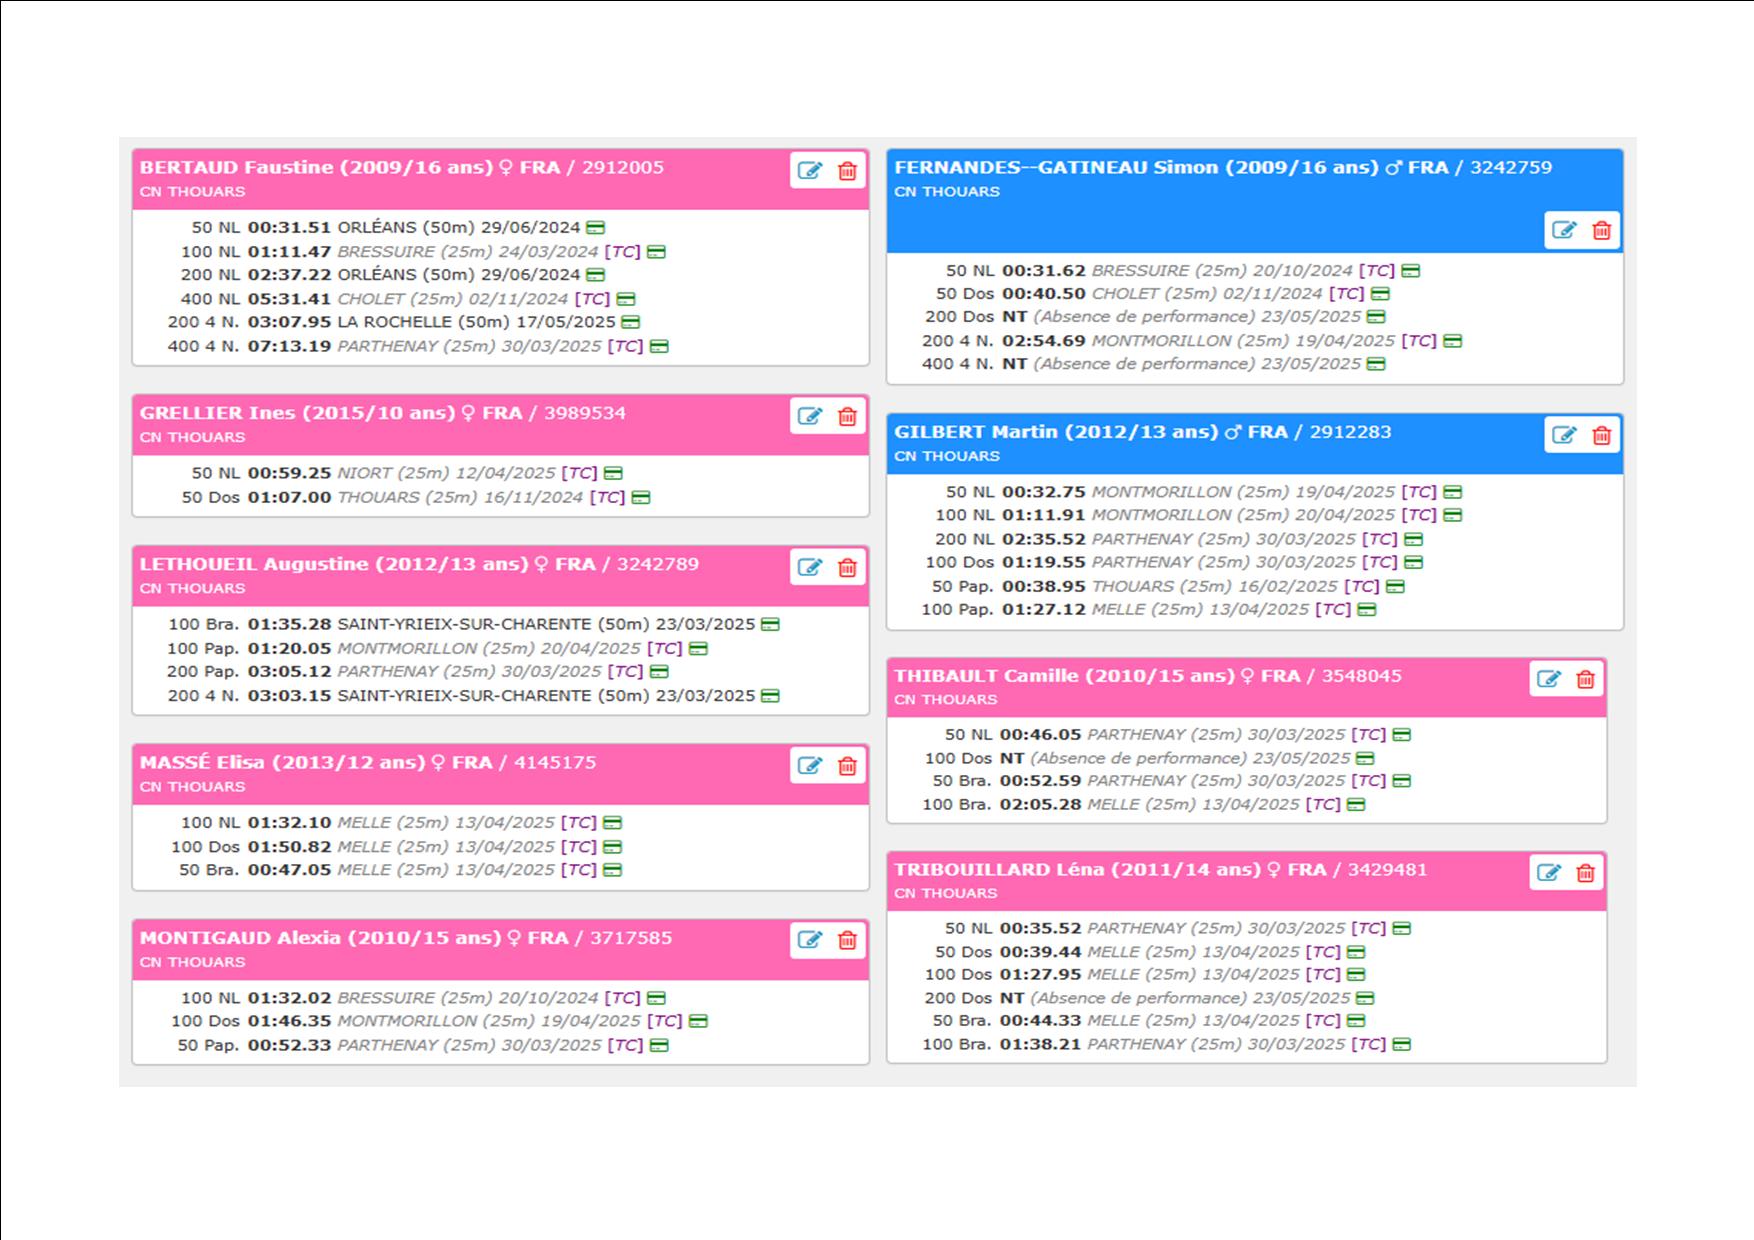Select MASSÉ Elisa (2013/12 ans) header name

282,762
